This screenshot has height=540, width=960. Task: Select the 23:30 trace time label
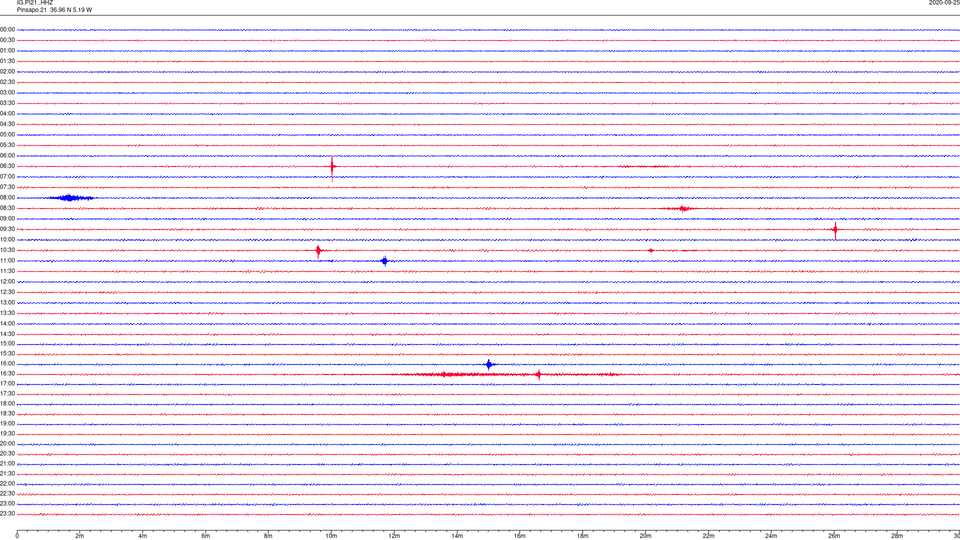[x=7, y=514]
